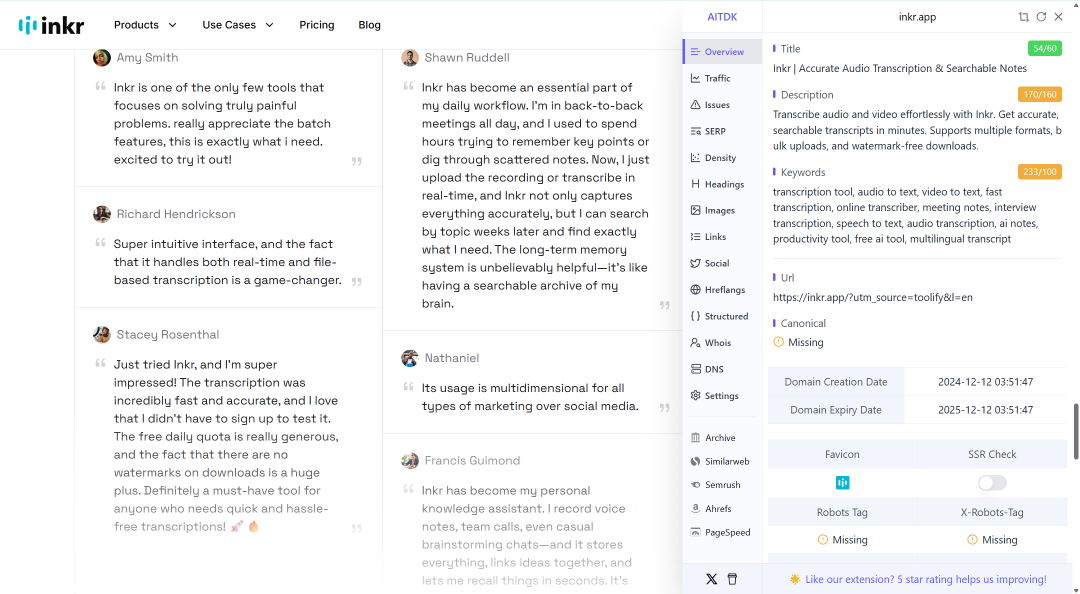Screen dimensions: 1080x594
Task: Click the keywords score badge 233/100
Action: 1039,172
